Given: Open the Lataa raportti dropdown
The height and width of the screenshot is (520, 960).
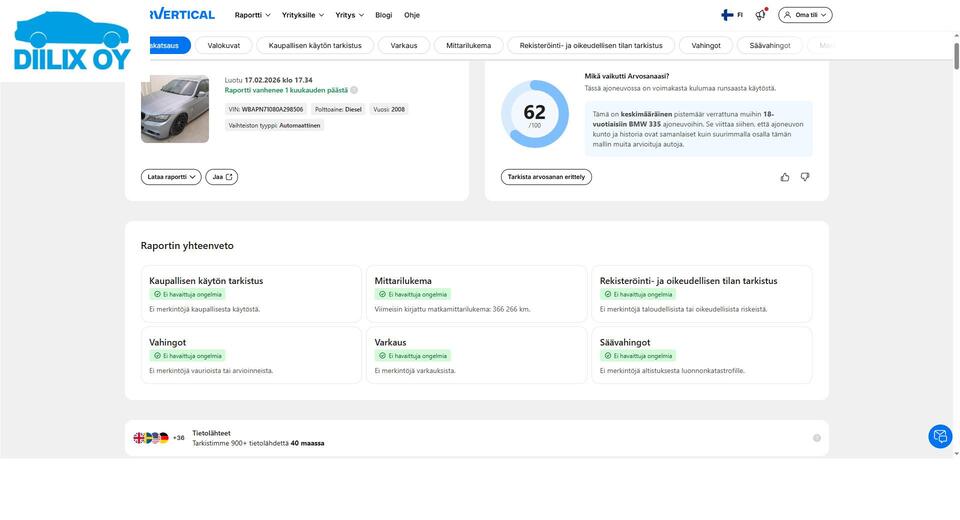Looking at the screenshot, I should coord(171,177).
